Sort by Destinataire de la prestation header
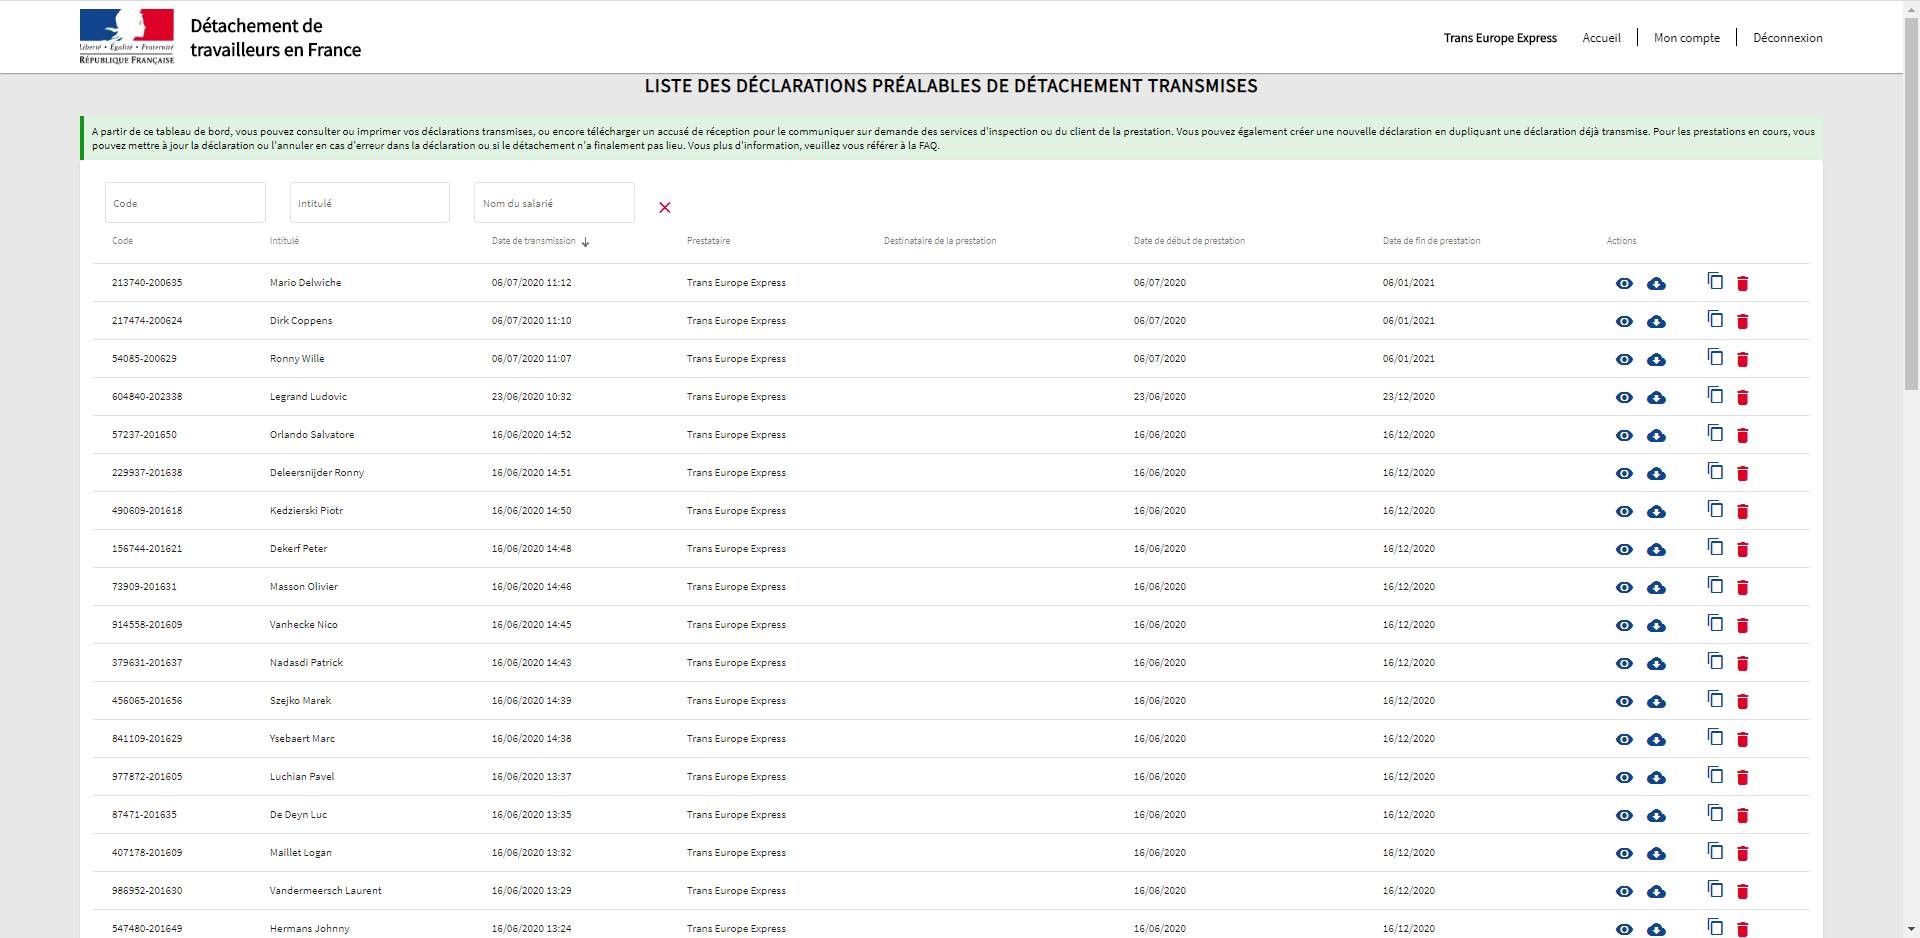 pos(940,241)
